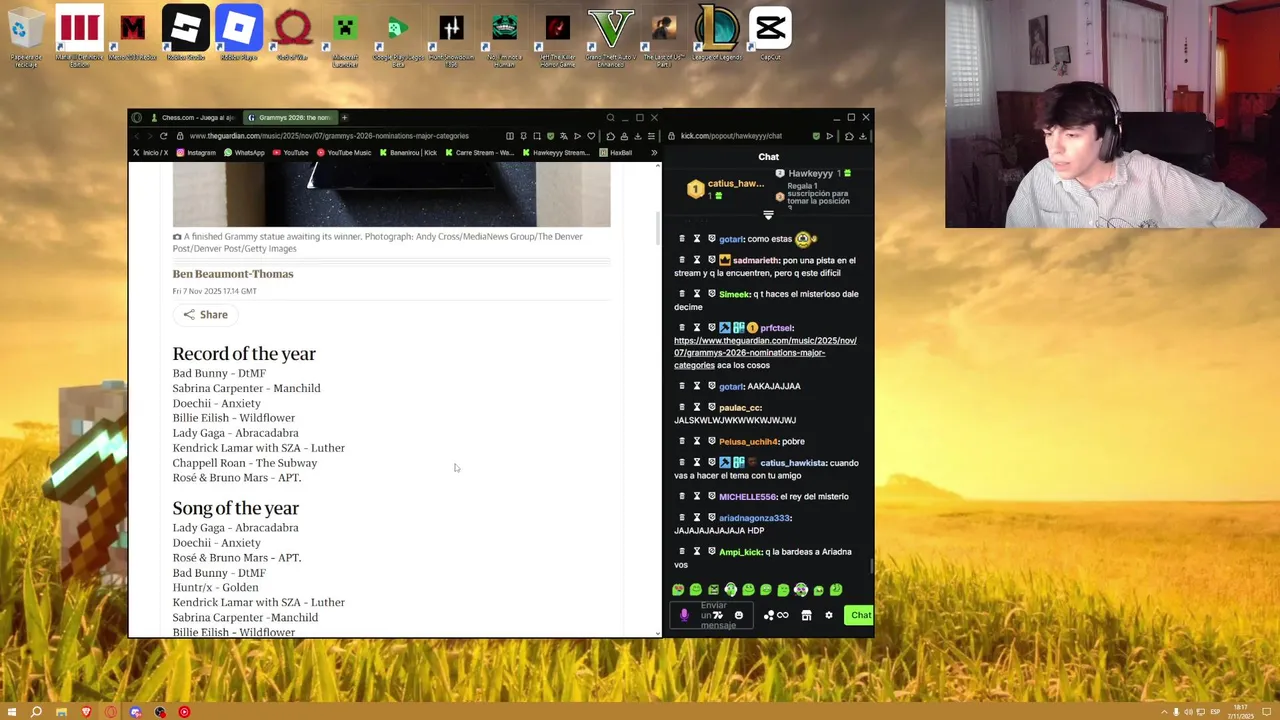This screenshot has width=1280, height=720.
Task: Click the Share button
Action: tap(205, 315)
